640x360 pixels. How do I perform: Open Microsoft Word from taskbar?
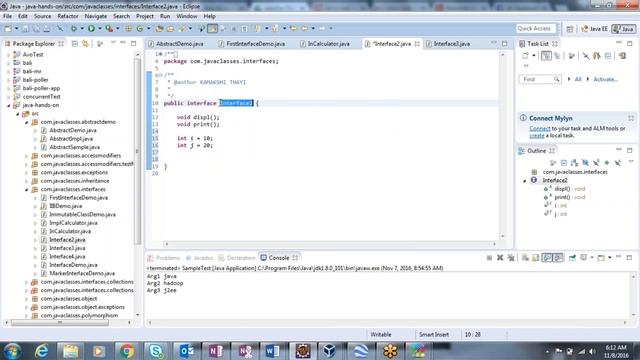272,351
